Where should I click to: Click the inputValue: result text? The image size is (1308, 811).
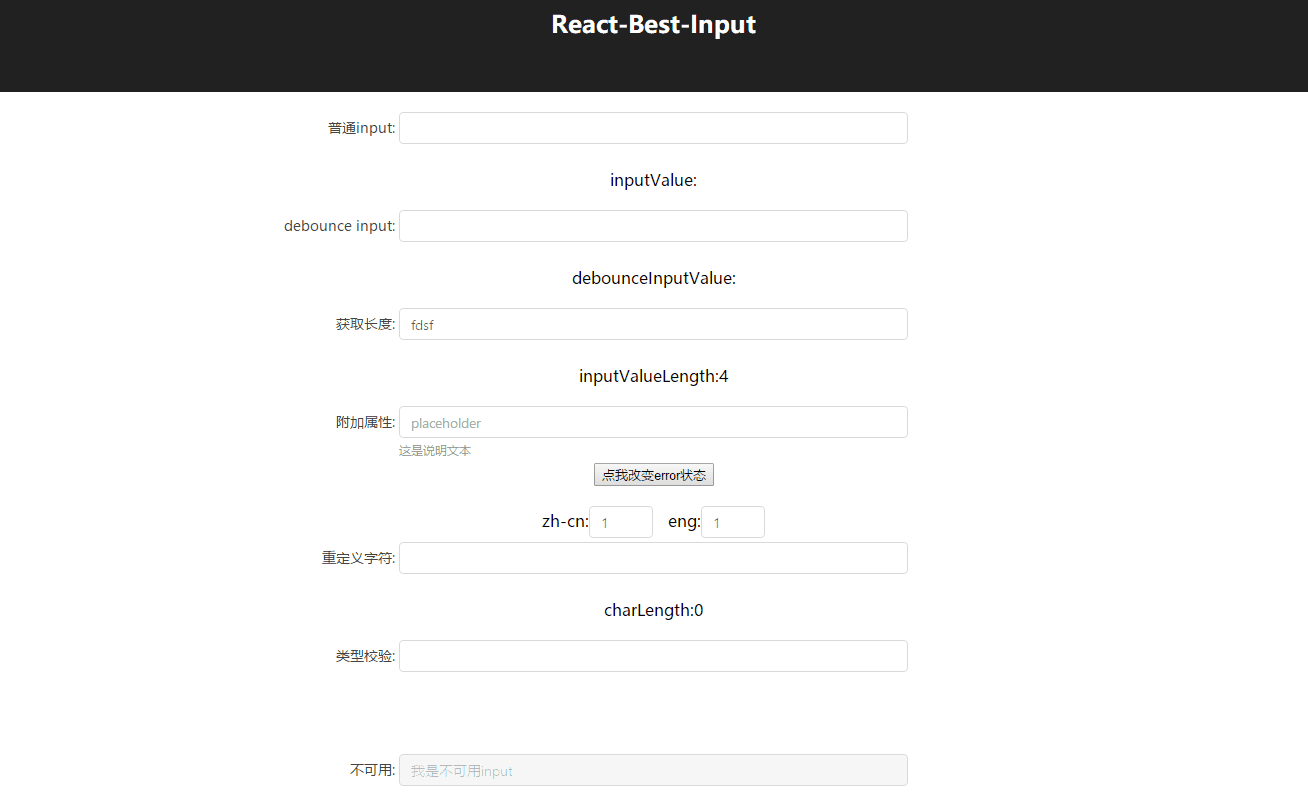click(654, 180)
